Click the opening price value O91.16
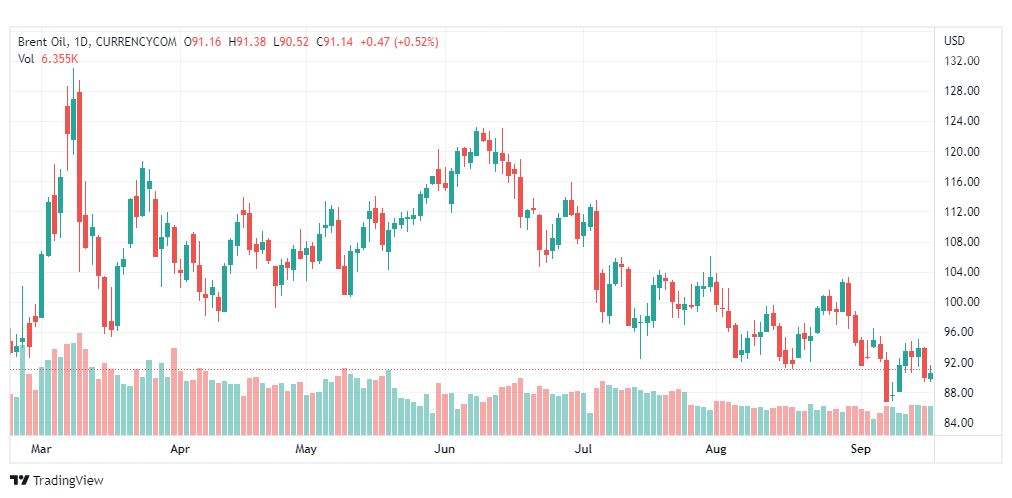Viewport: 1012px width, 498px height. pos(203,41)
